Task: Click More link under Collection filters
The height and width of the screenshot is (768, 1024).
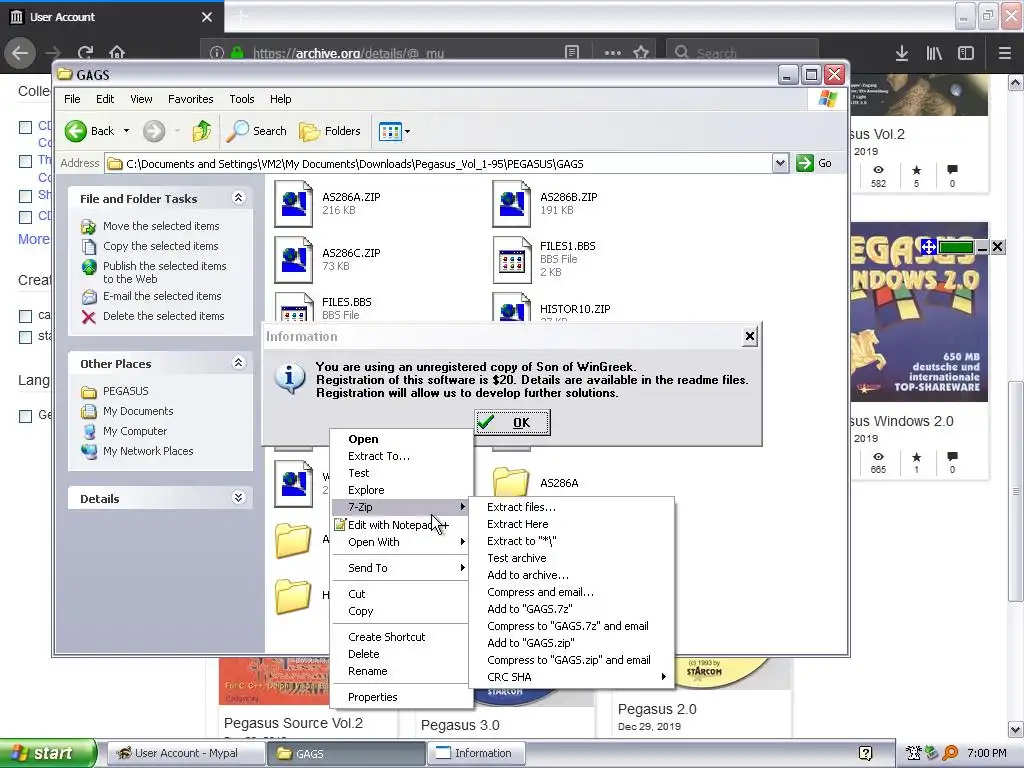Action: pyautogui.click(x=33, y=239)
